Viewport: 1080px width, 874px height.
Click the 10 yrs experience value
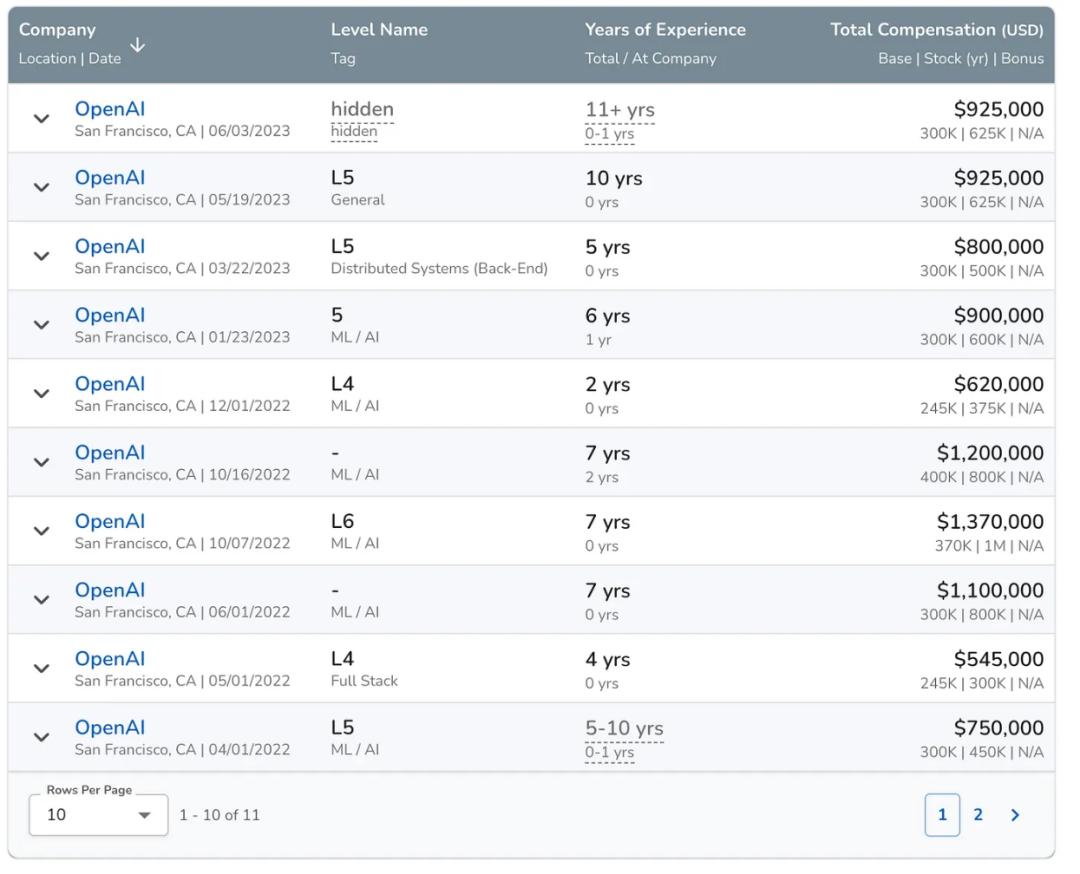click(x=614, y=178)
